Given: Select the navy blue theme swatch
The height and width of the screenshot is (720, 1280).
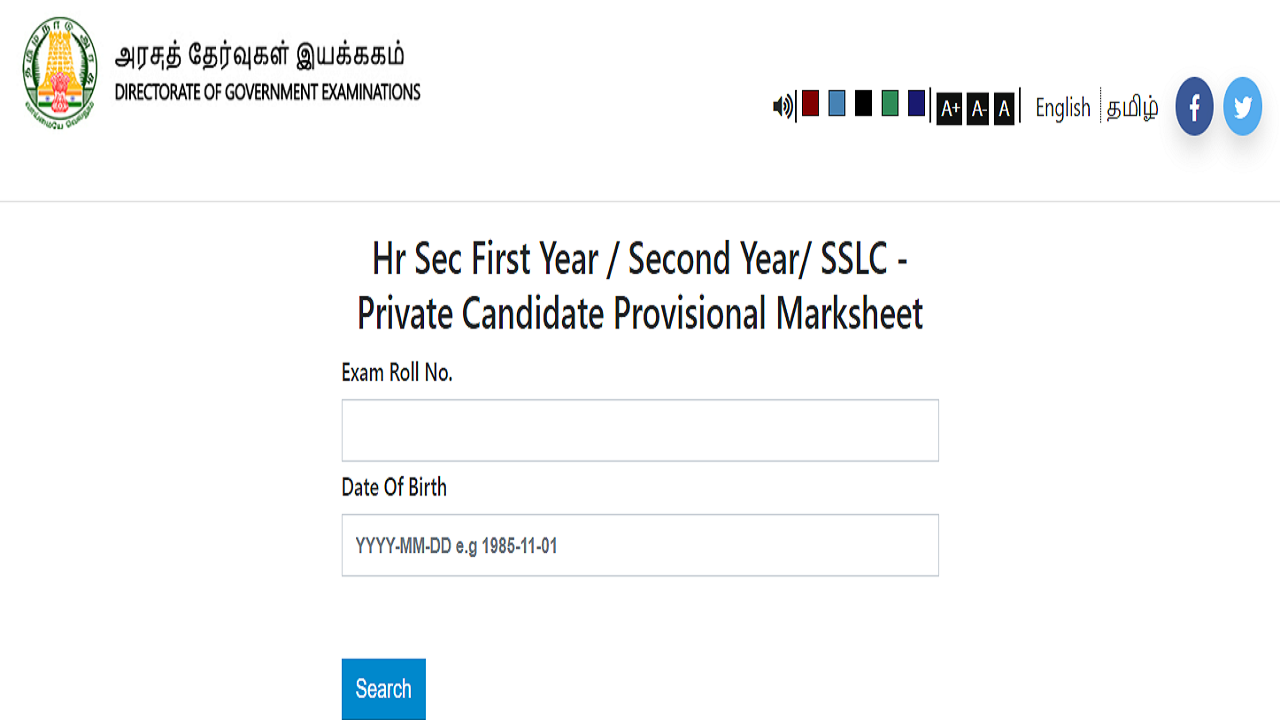Looking at the screenshot, I should tap(915, 103).
